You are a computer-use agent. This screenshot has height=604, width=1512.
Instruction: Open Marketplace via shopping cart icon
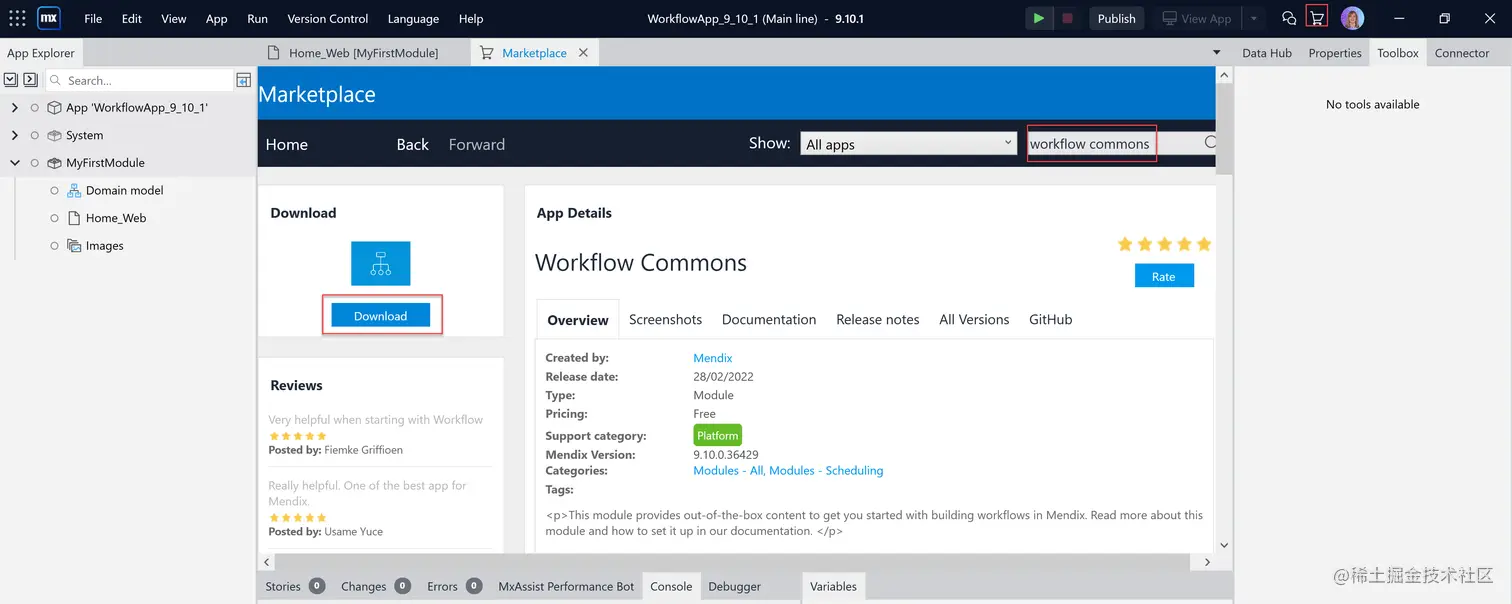[x=1317, y=18]
